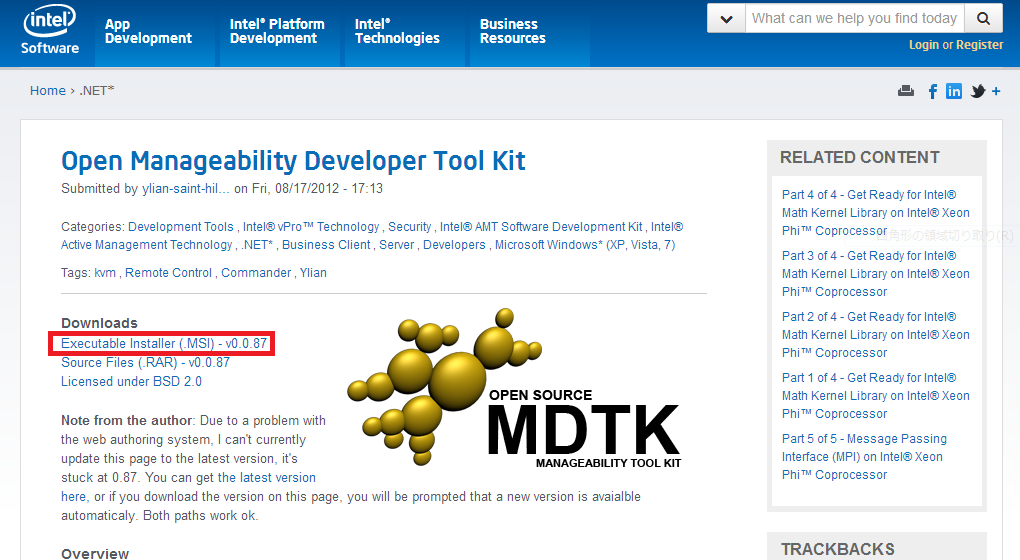This screenshot has height=560, width=1020.
Task: Share the page via Facebook icon
Action: coord(933,91)
